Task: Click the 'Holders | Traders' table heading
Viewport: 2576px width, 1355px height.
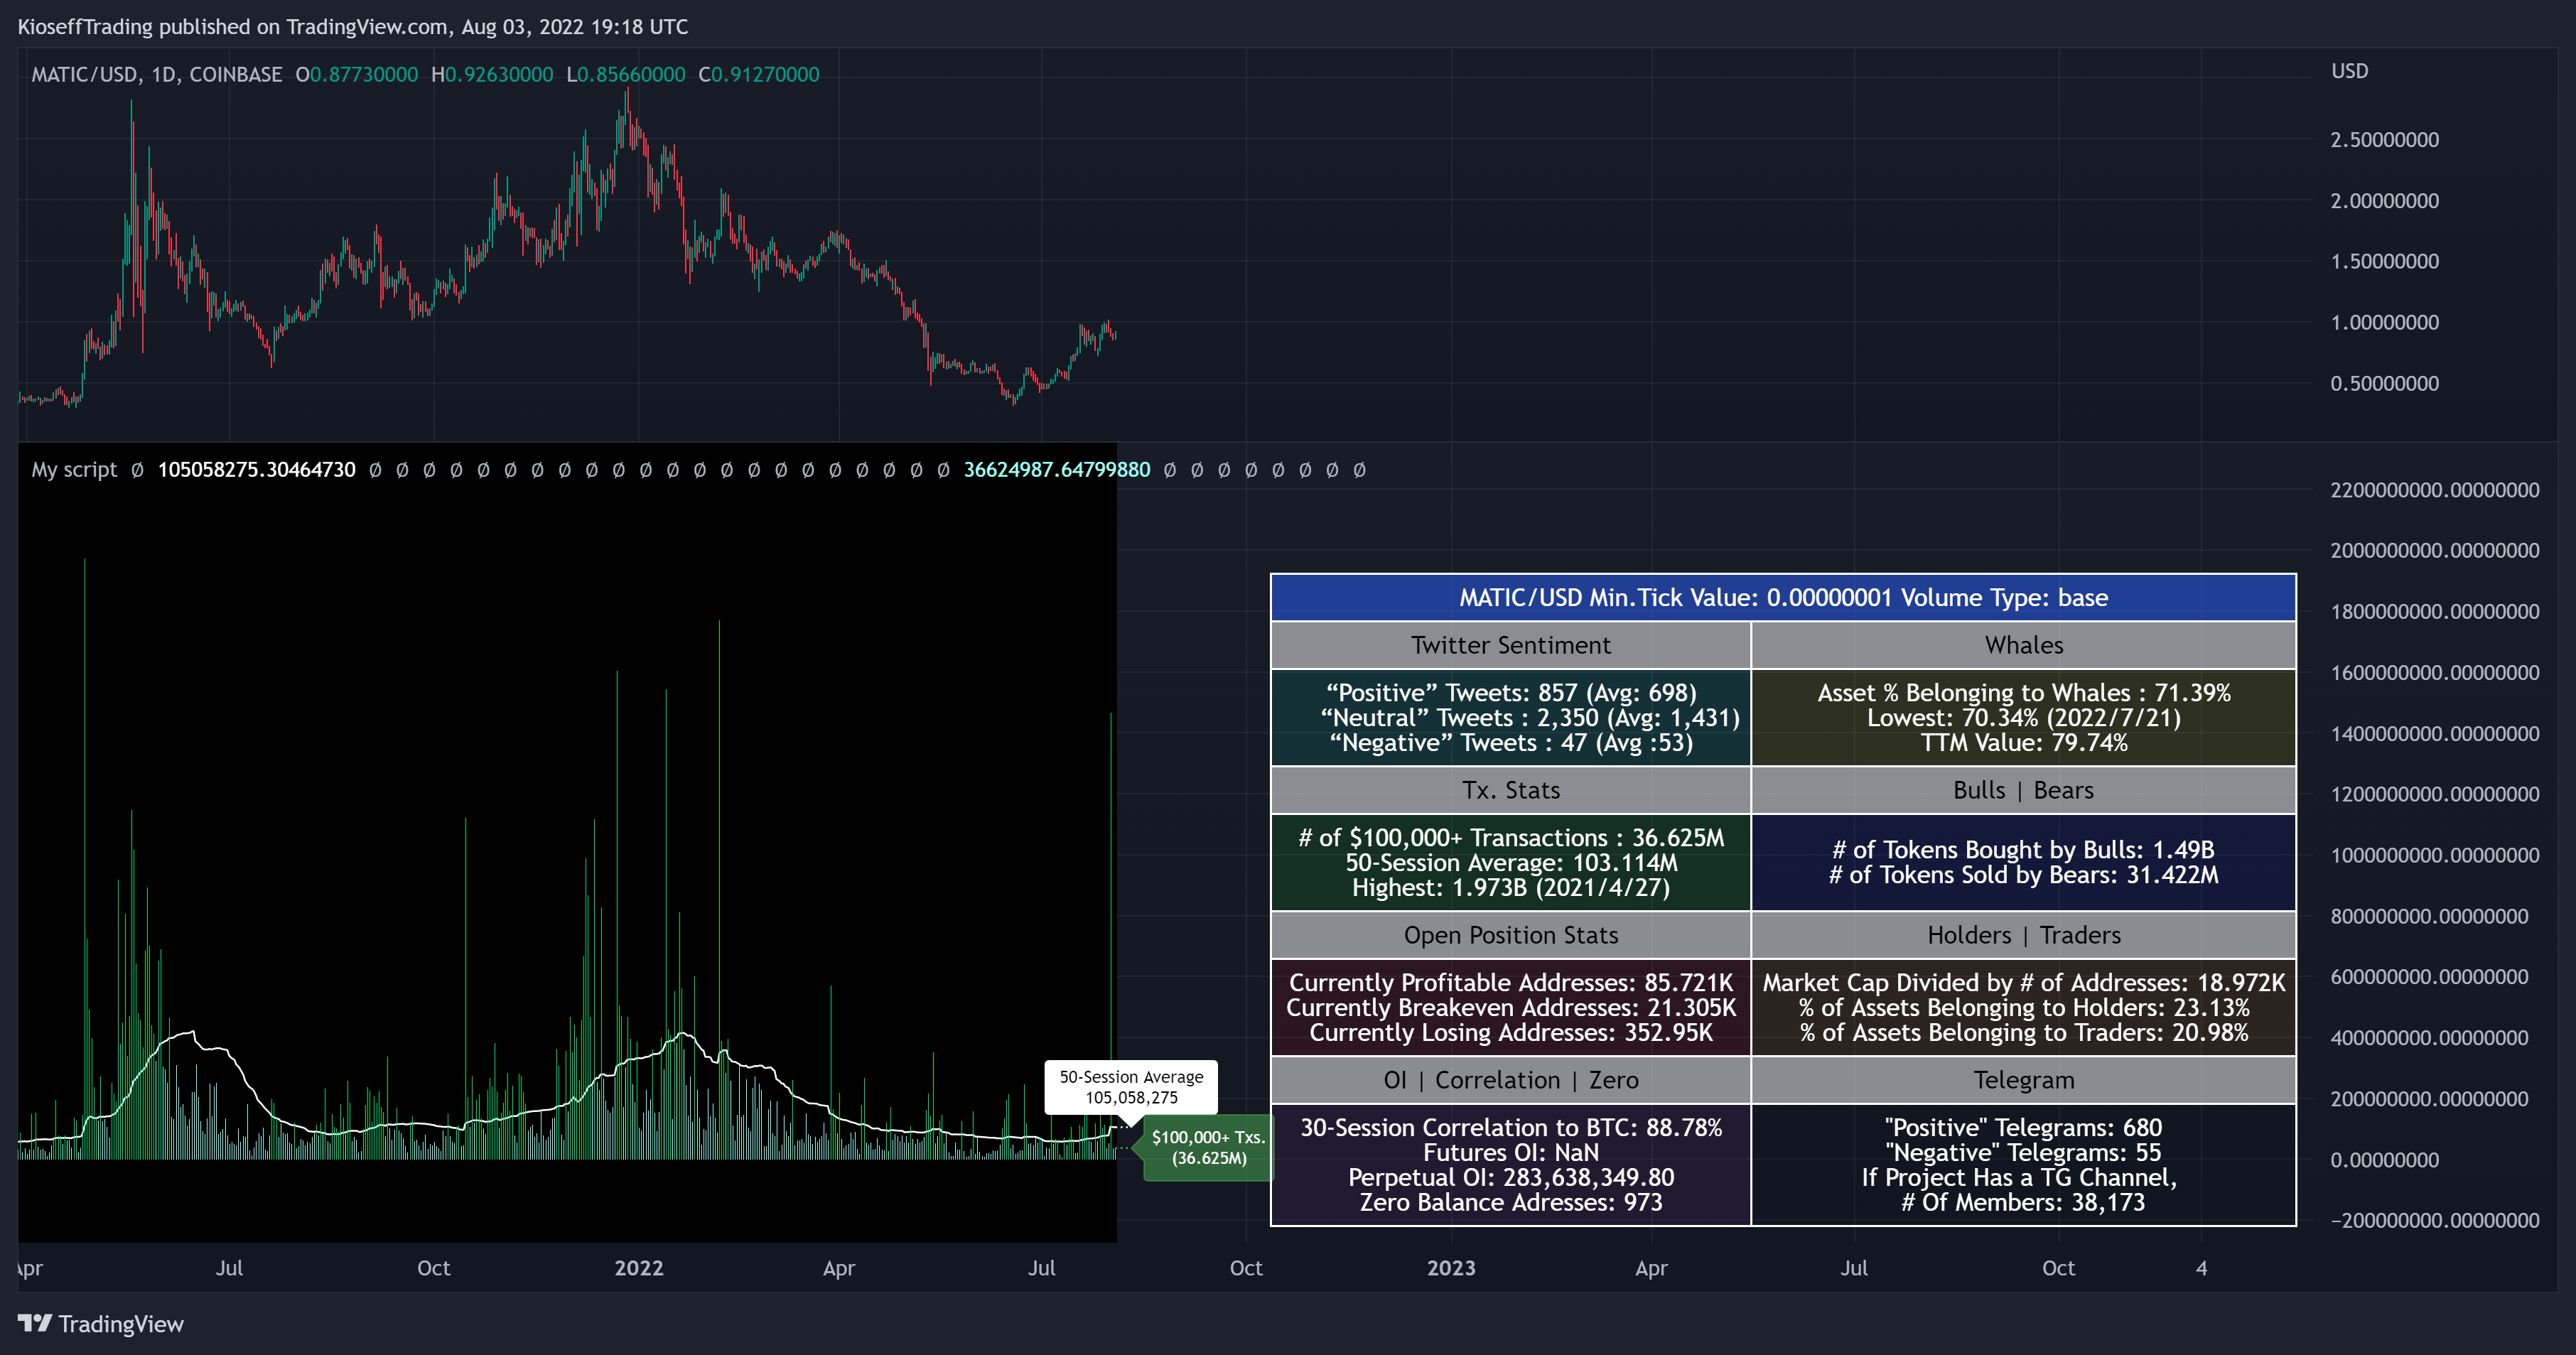Action: tap(2024, 935)
